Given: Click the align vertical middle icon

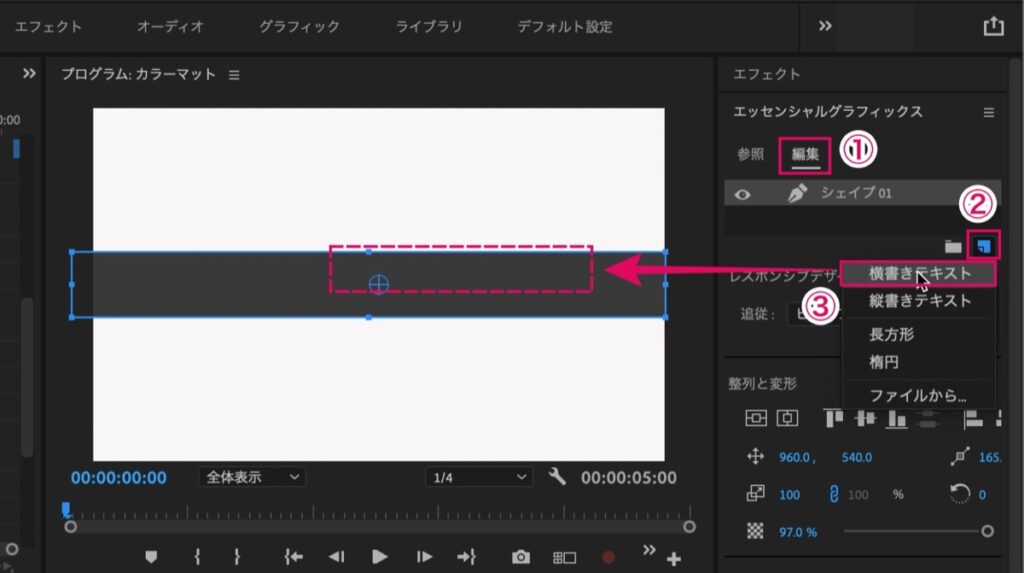Looking at the screenshot, I should pyautogui.click(x=865, y=418).
